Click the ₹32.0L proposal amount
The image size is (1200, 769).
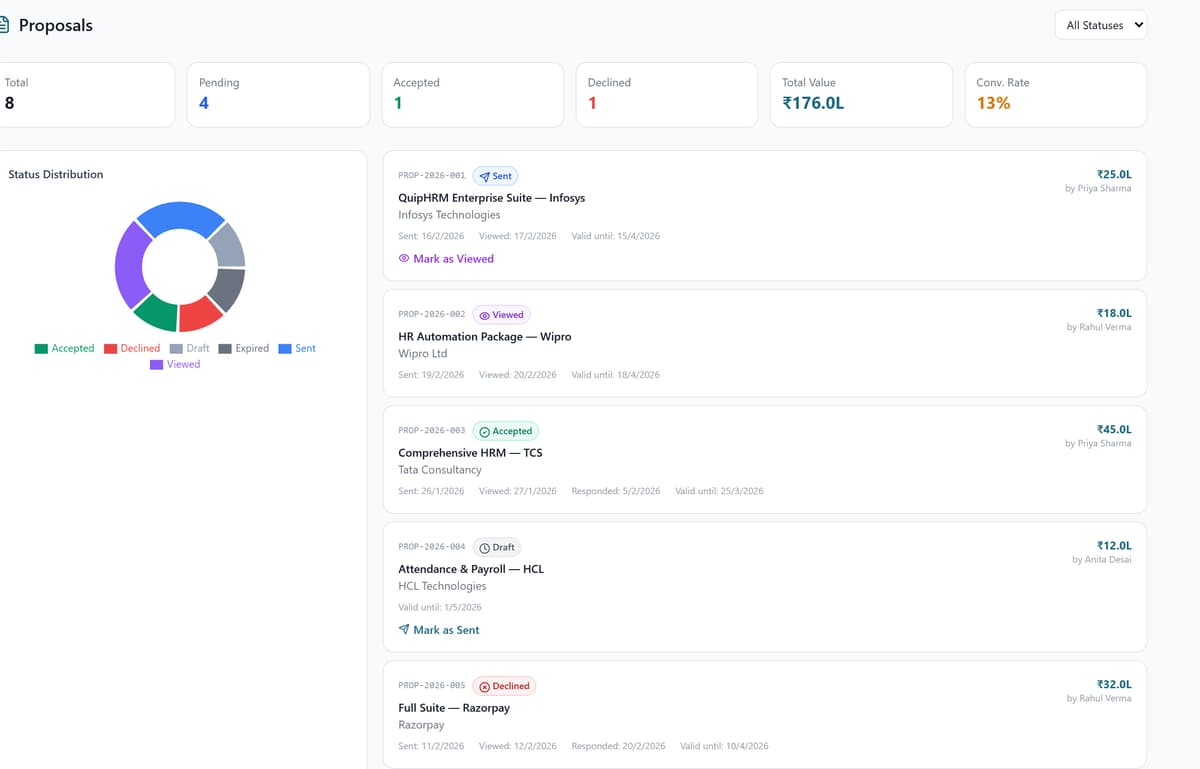(x=1114, y=685)
